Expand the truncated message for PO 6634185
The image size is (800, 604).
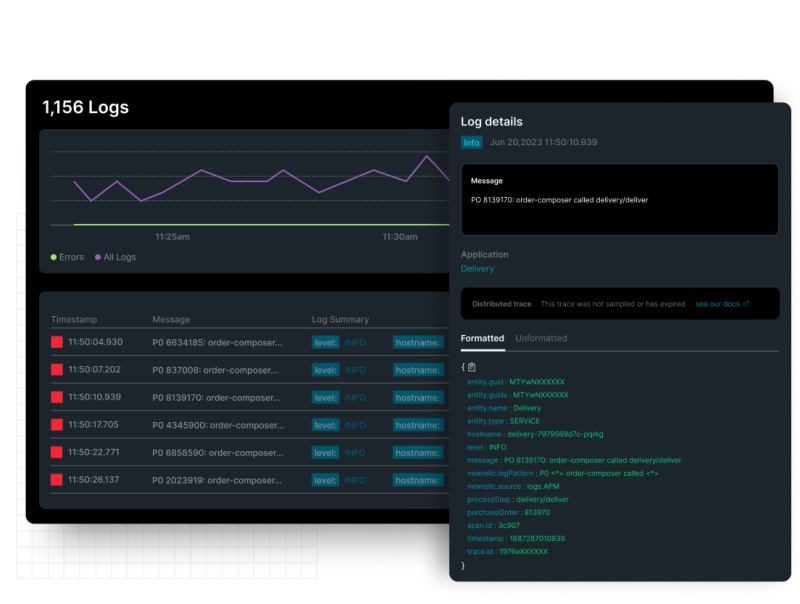pos(215,341)
